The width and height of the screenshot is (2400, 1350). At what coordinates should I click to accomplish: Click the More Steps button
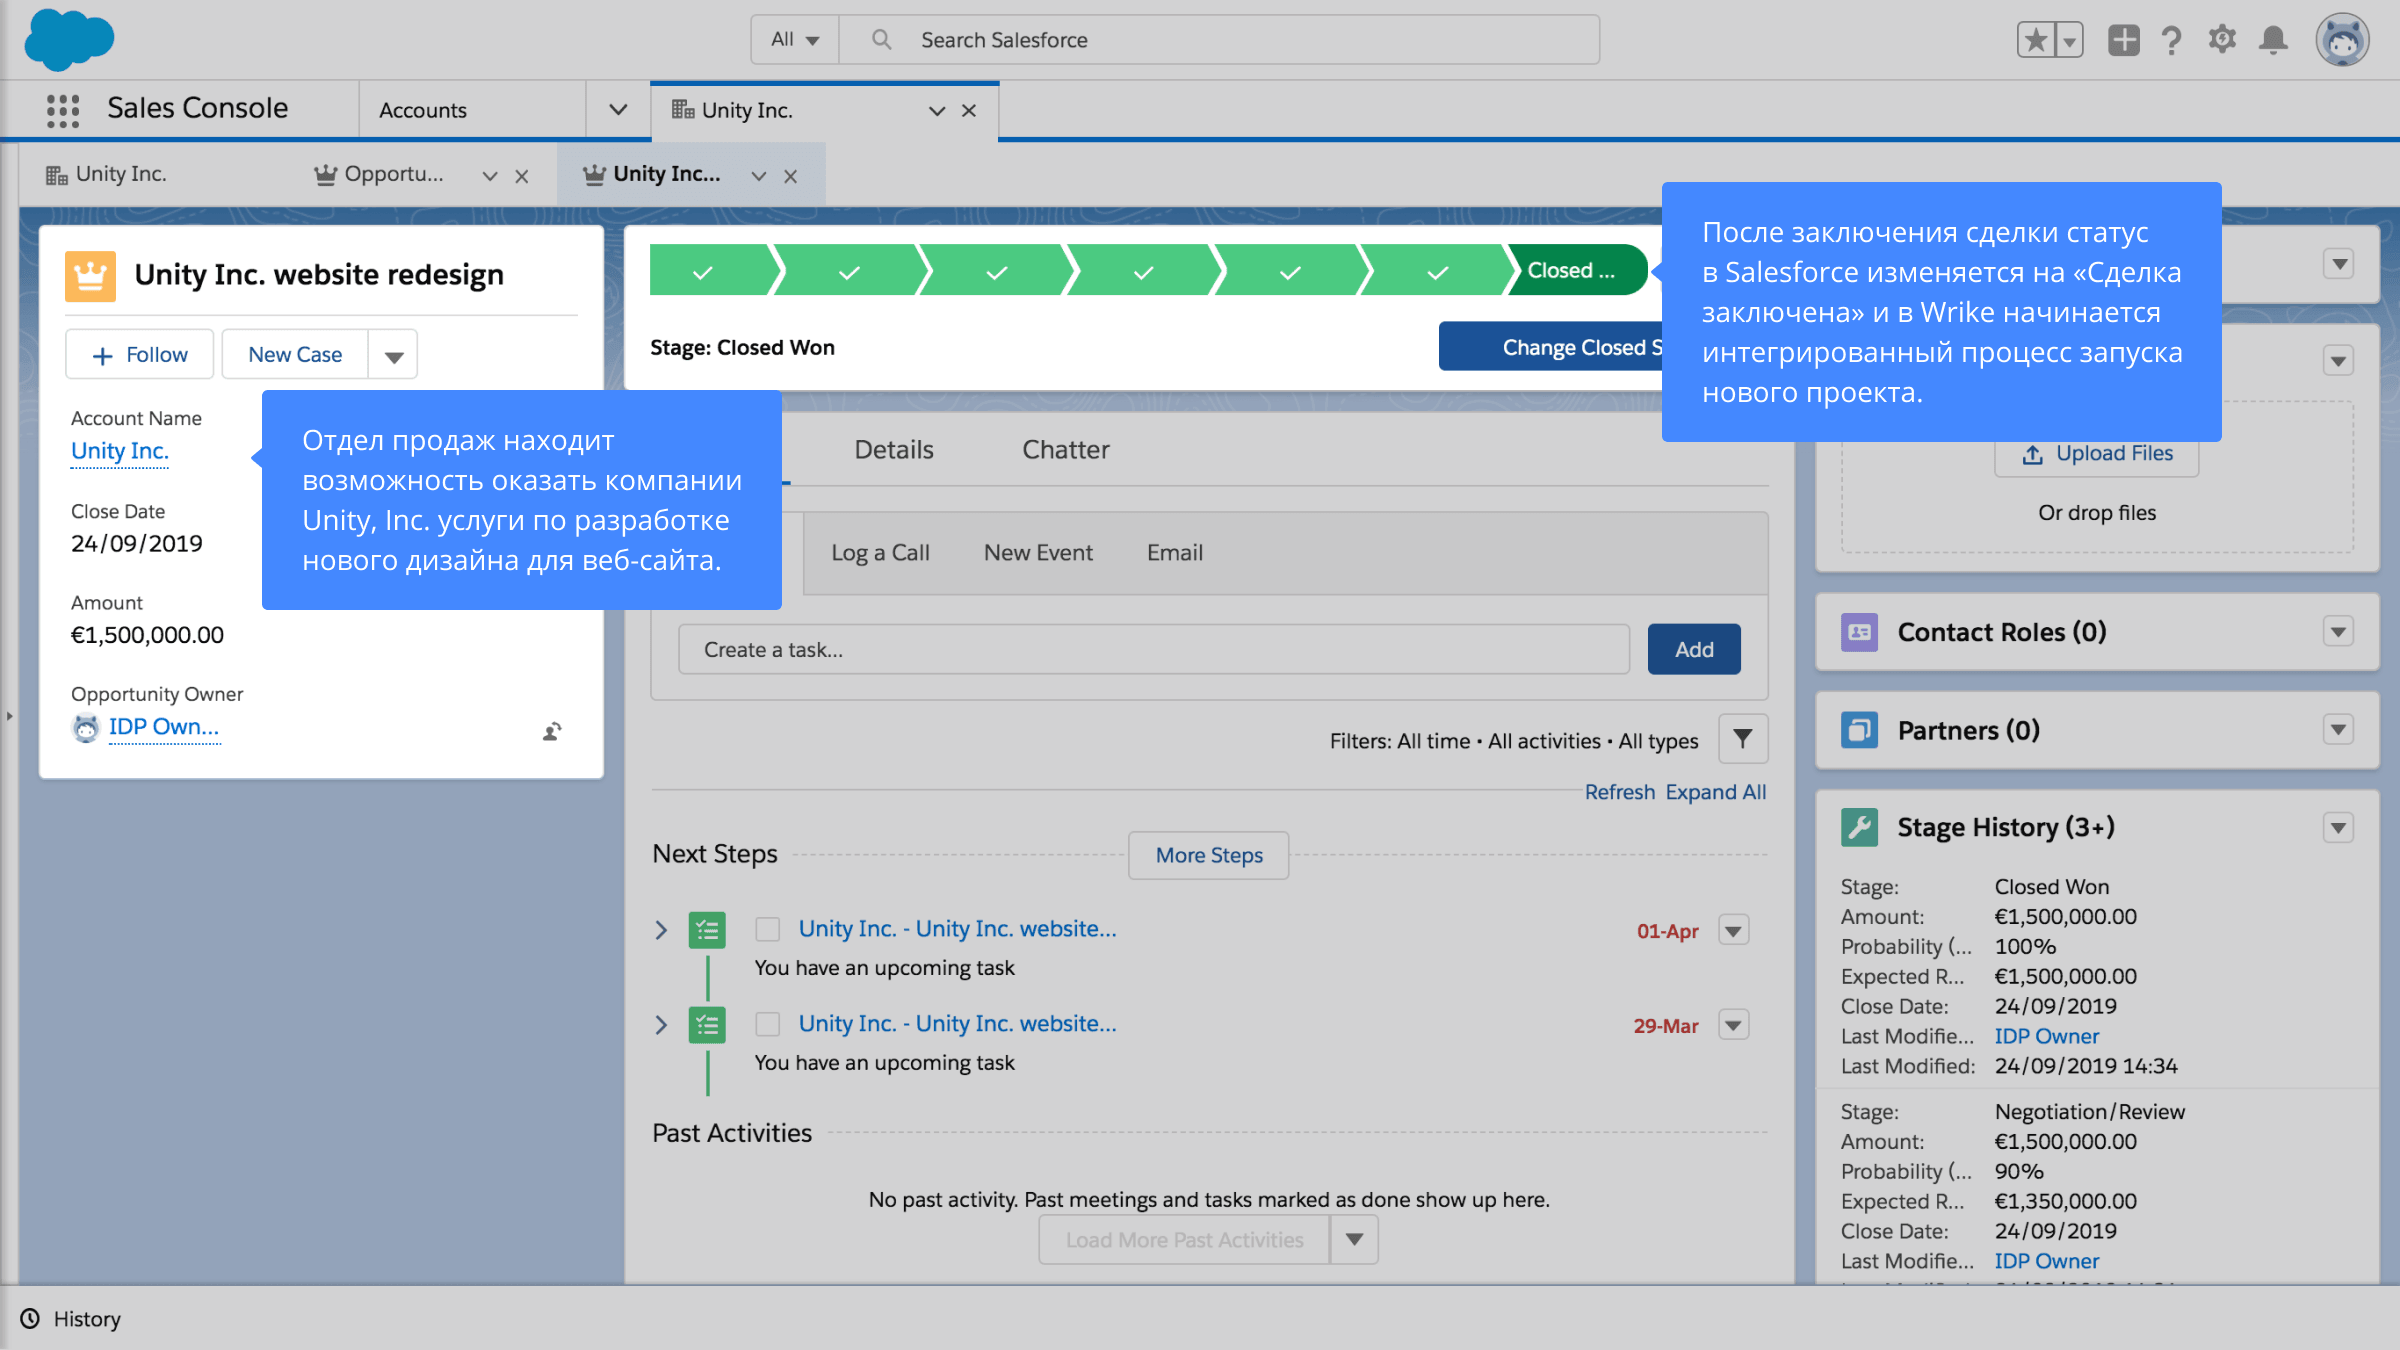click(x=1208, y=856)
